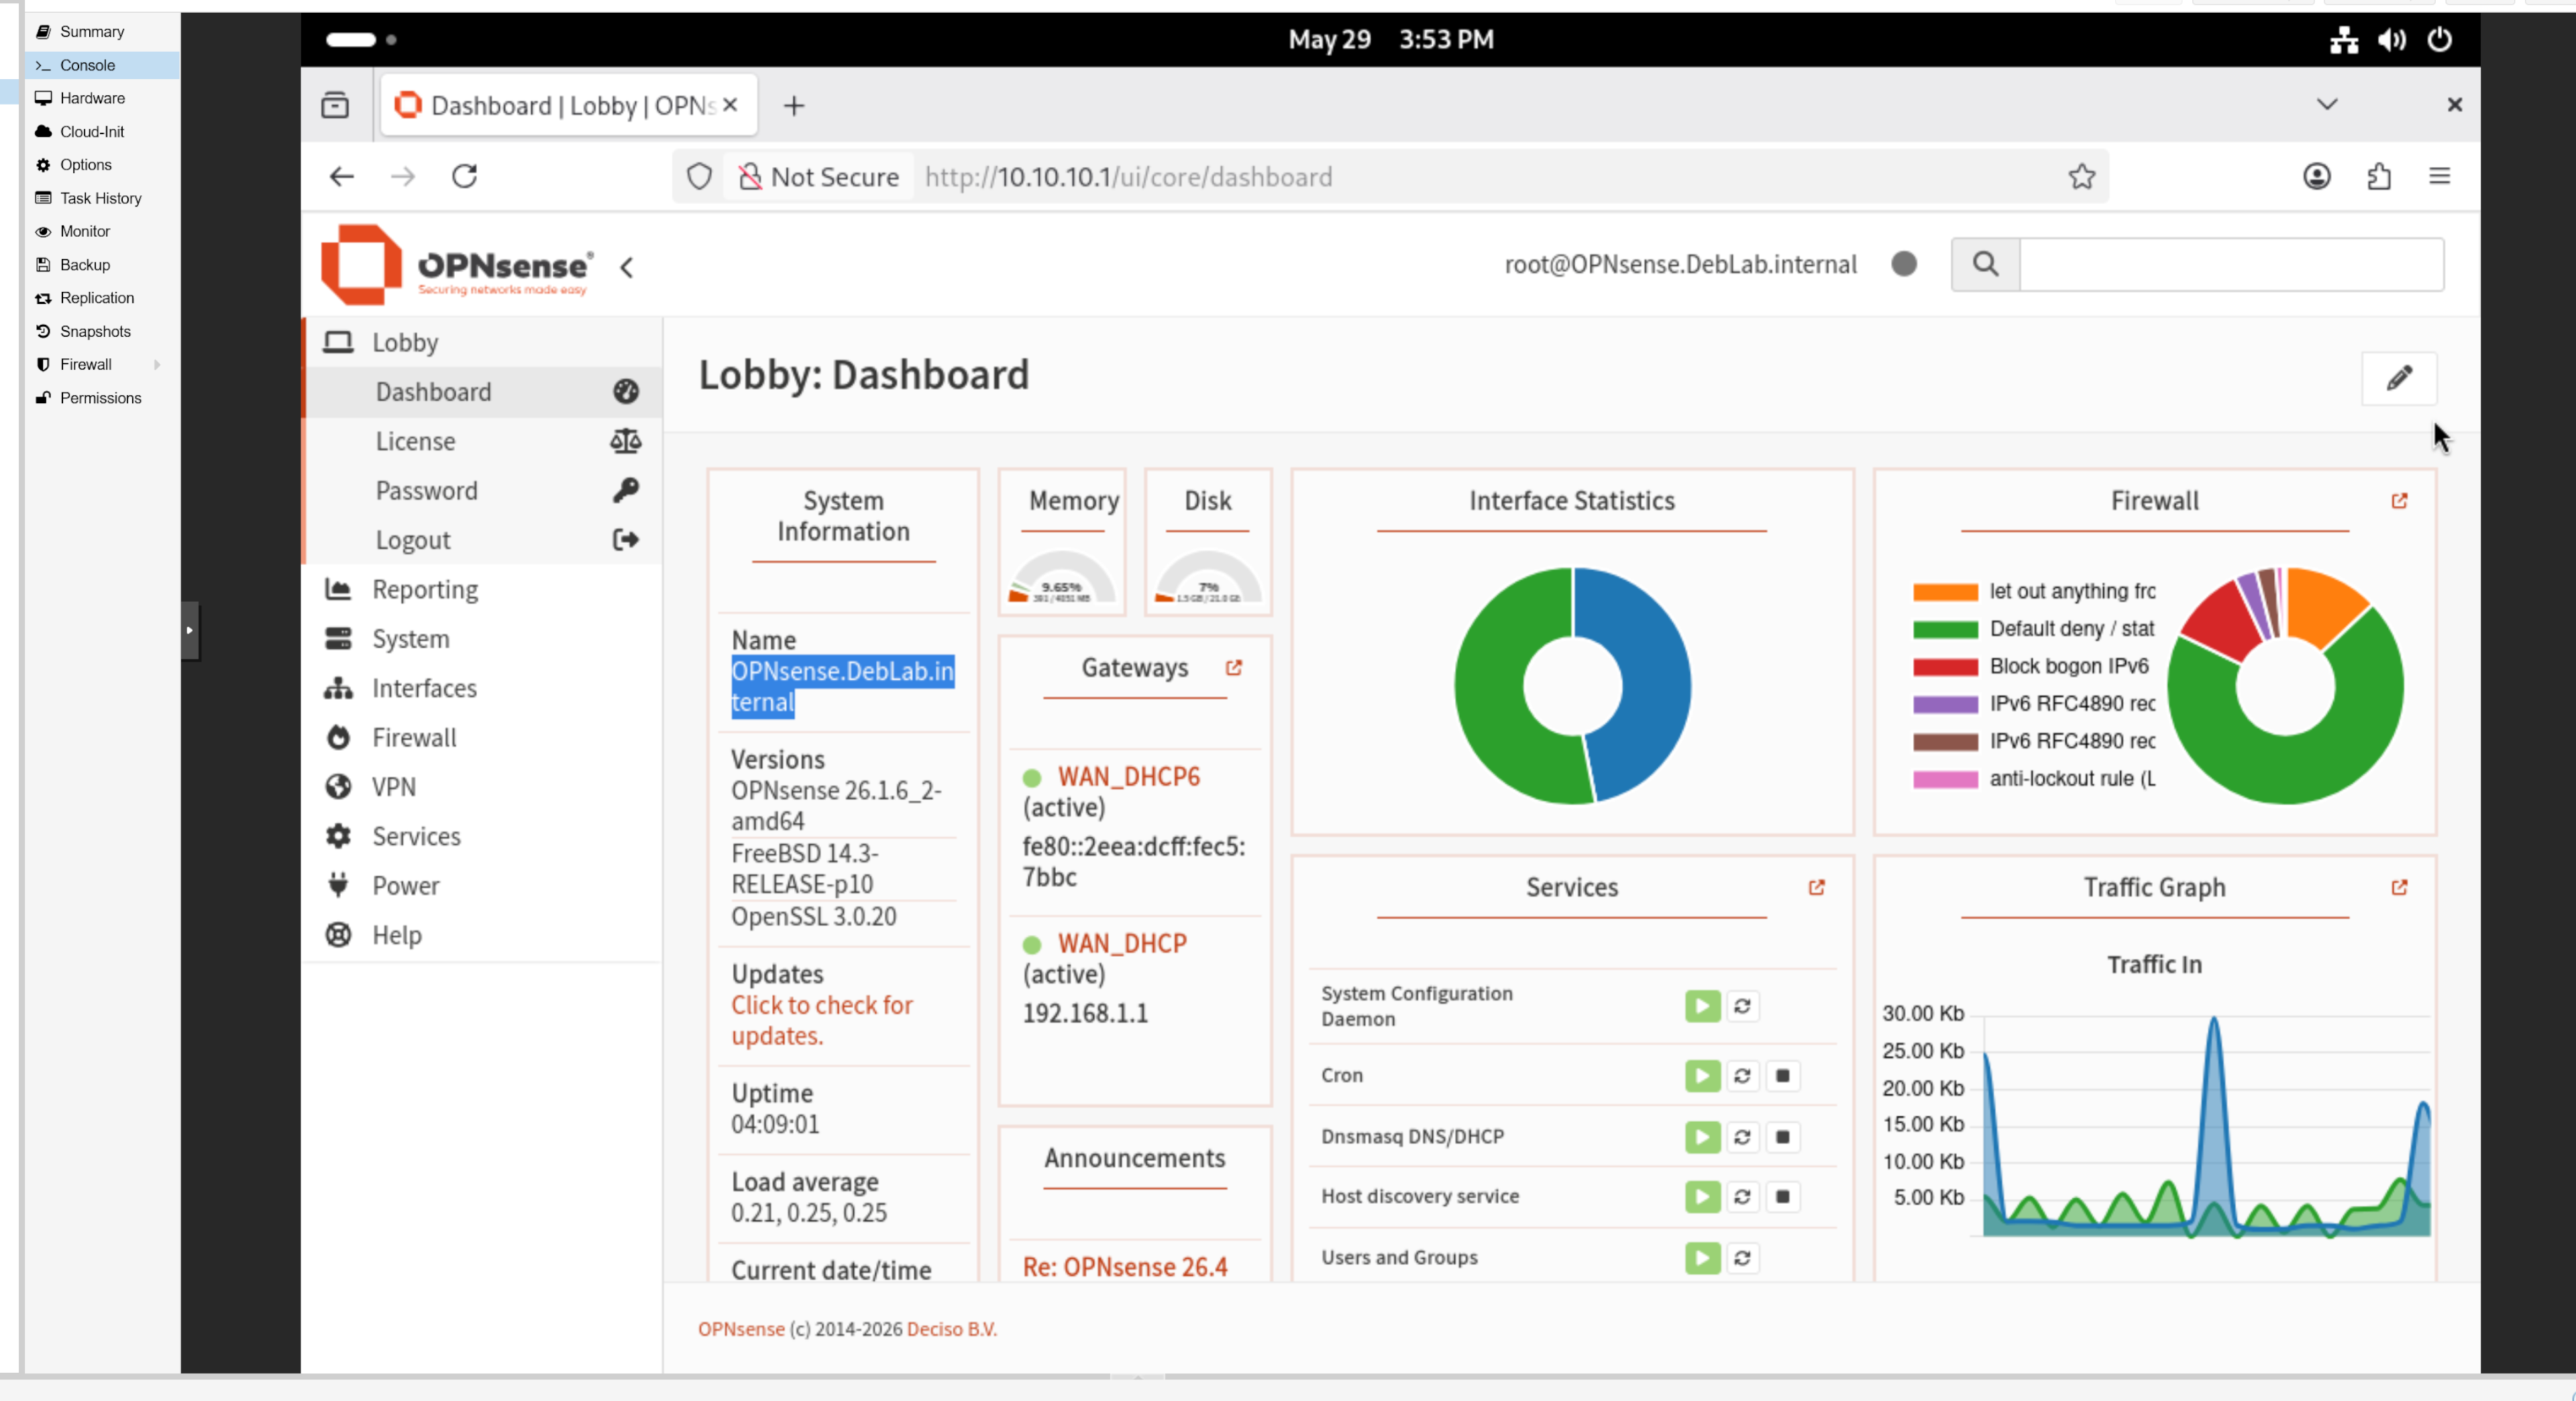The height and width of the screenshot is (1401, 2576).
Task: Click orange 'let out anything' legend swatch
Action: [x=1945, y=592]
